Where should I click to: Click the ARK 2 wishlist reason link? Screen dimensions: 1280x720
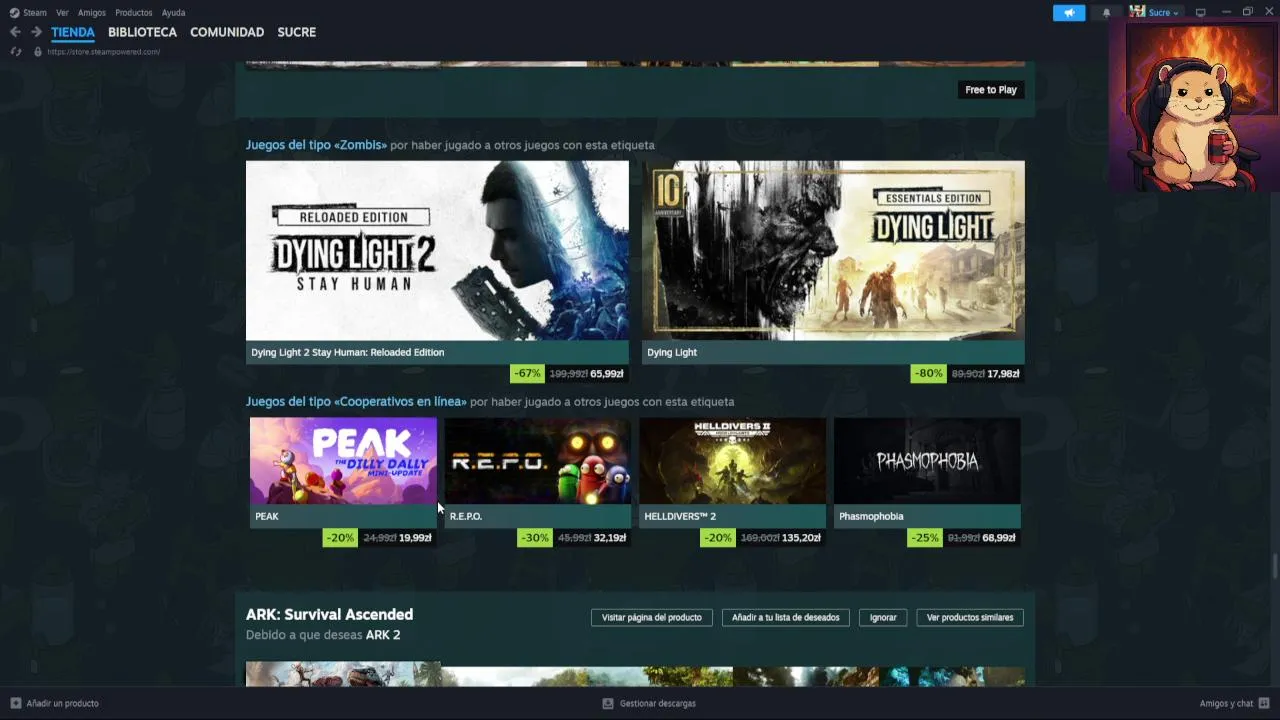click(383, 635)
